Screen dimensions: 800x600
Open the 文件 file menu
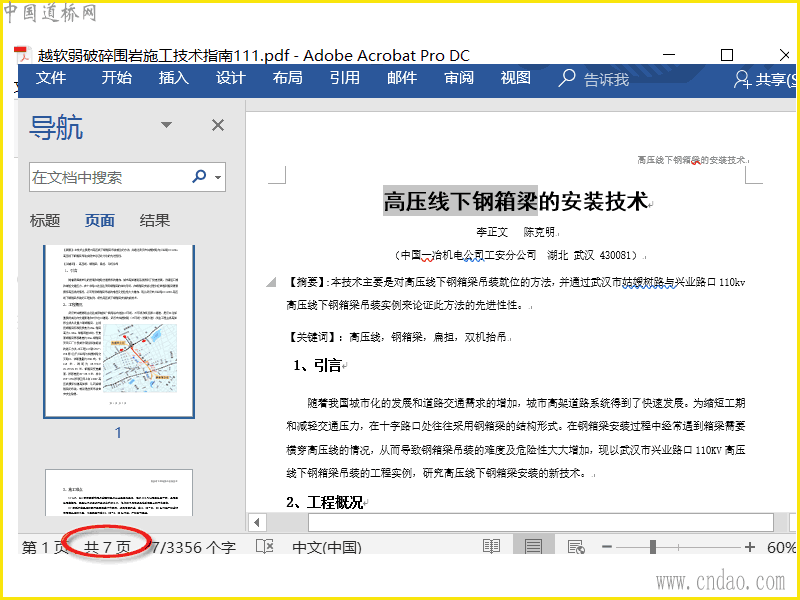click(51, 78)
